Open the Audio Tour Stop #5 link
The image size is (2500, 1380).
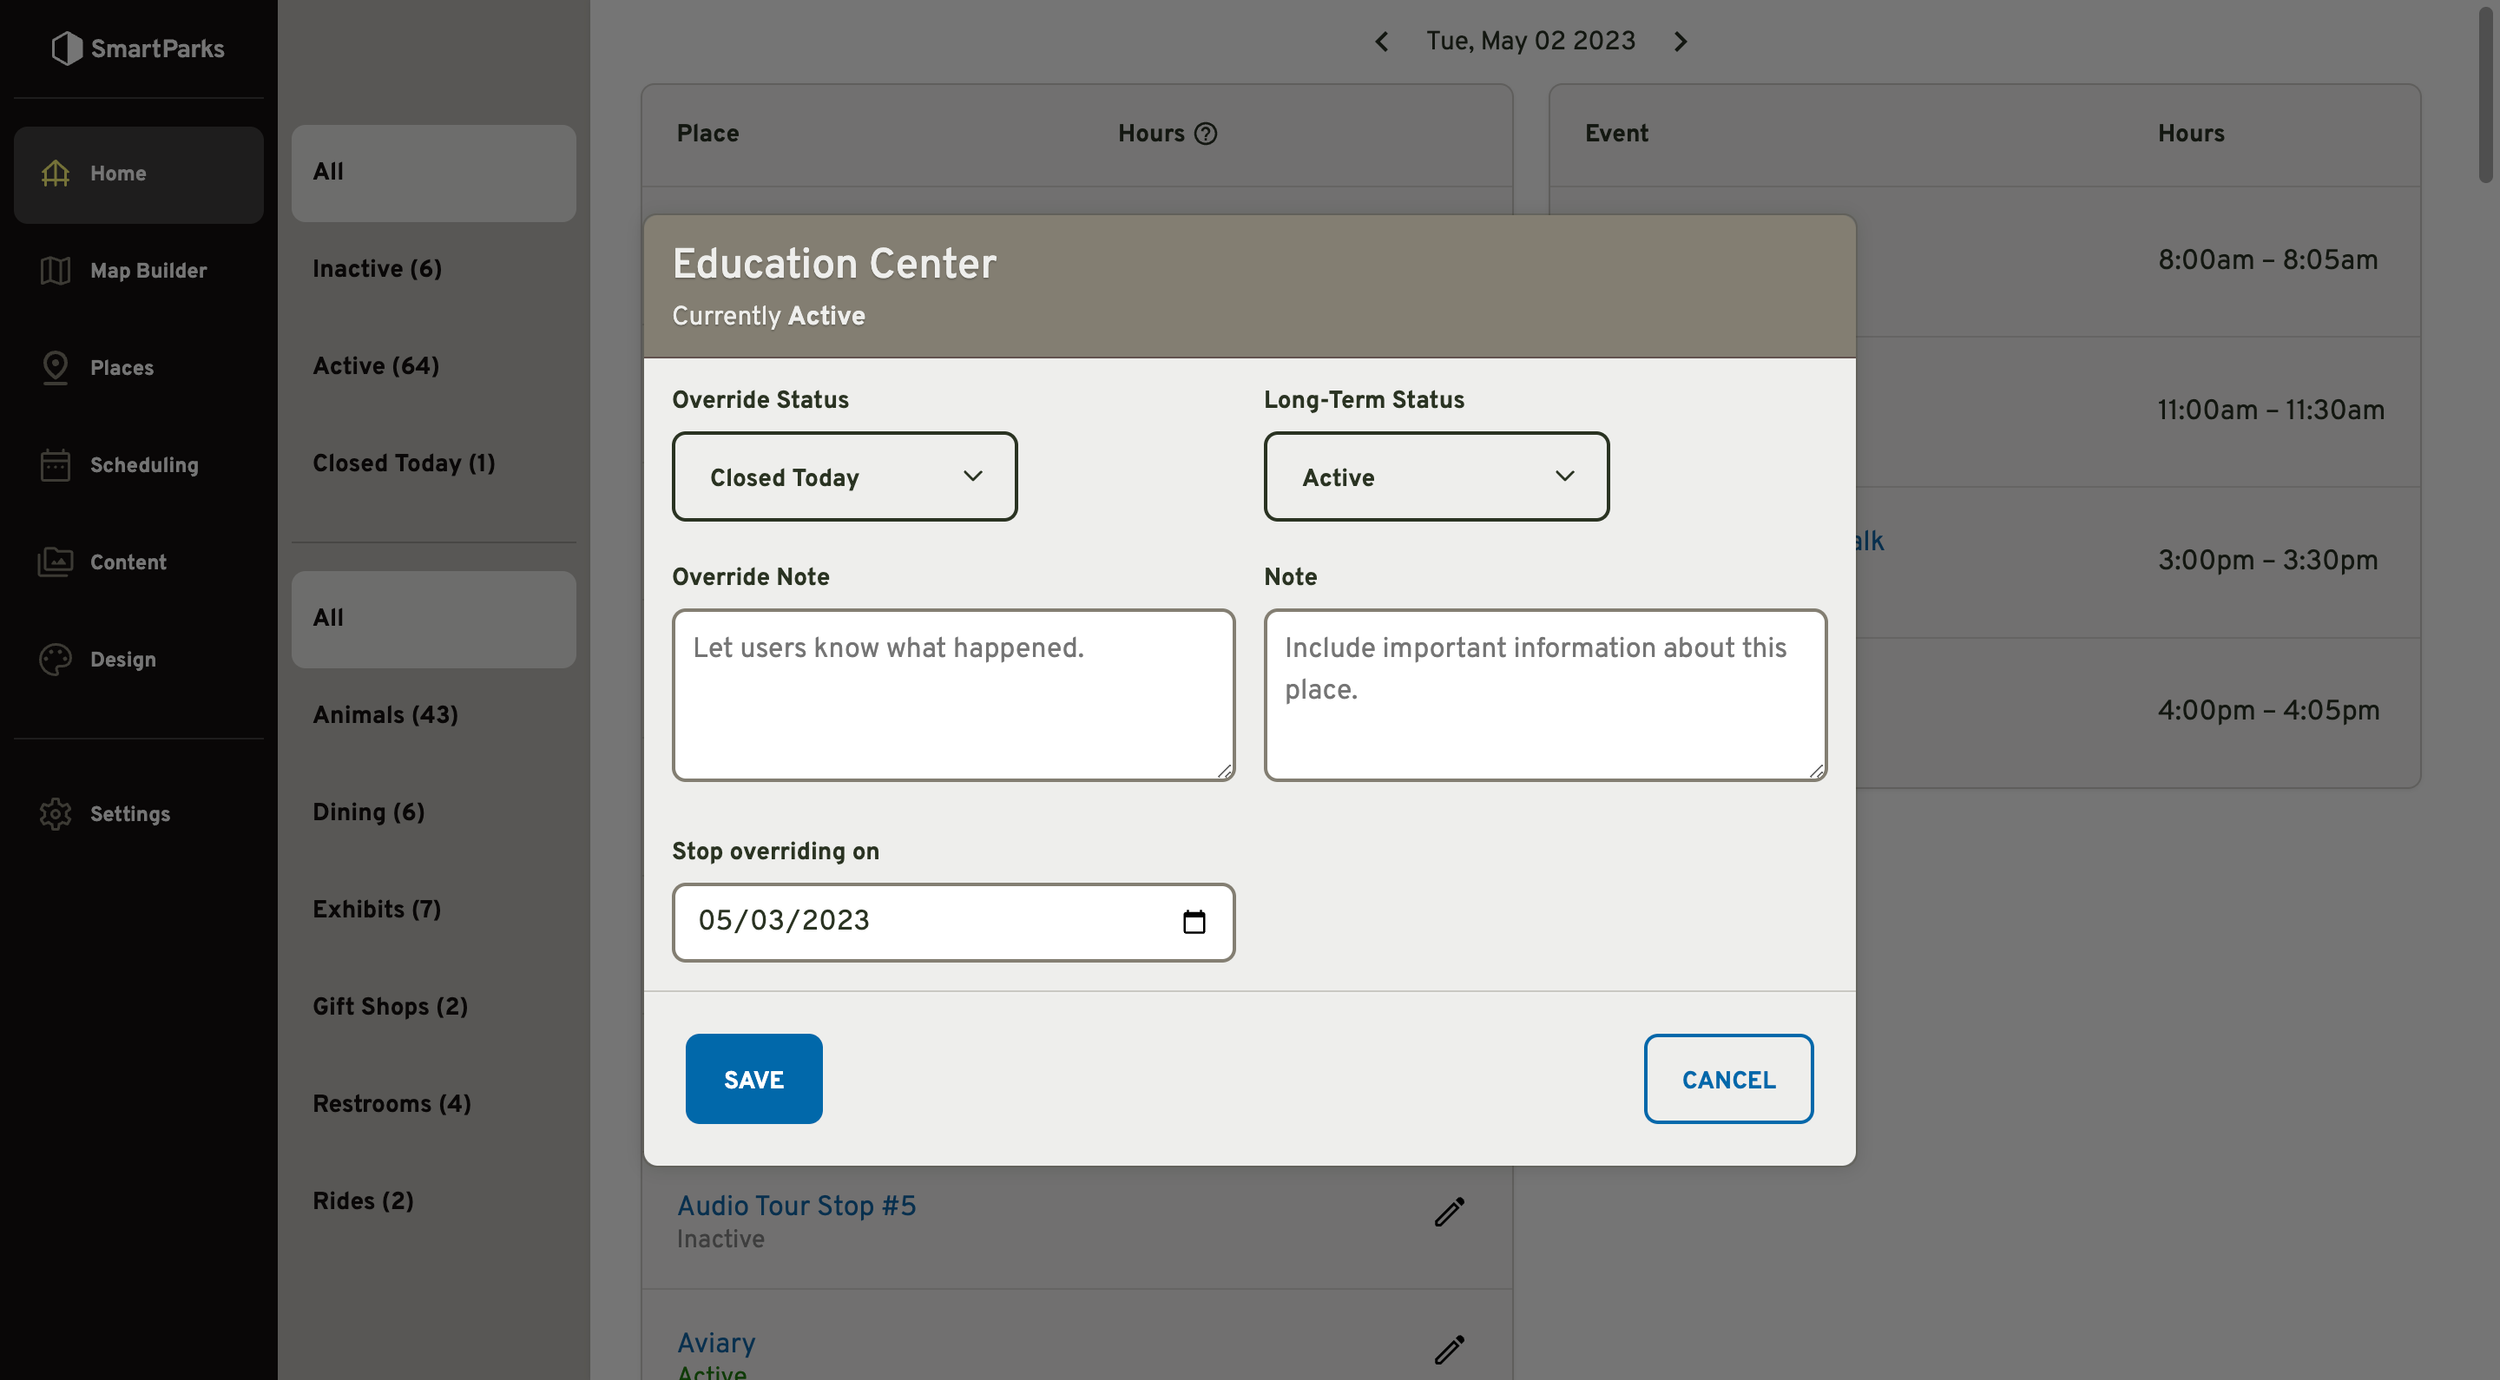point(796,1205)
